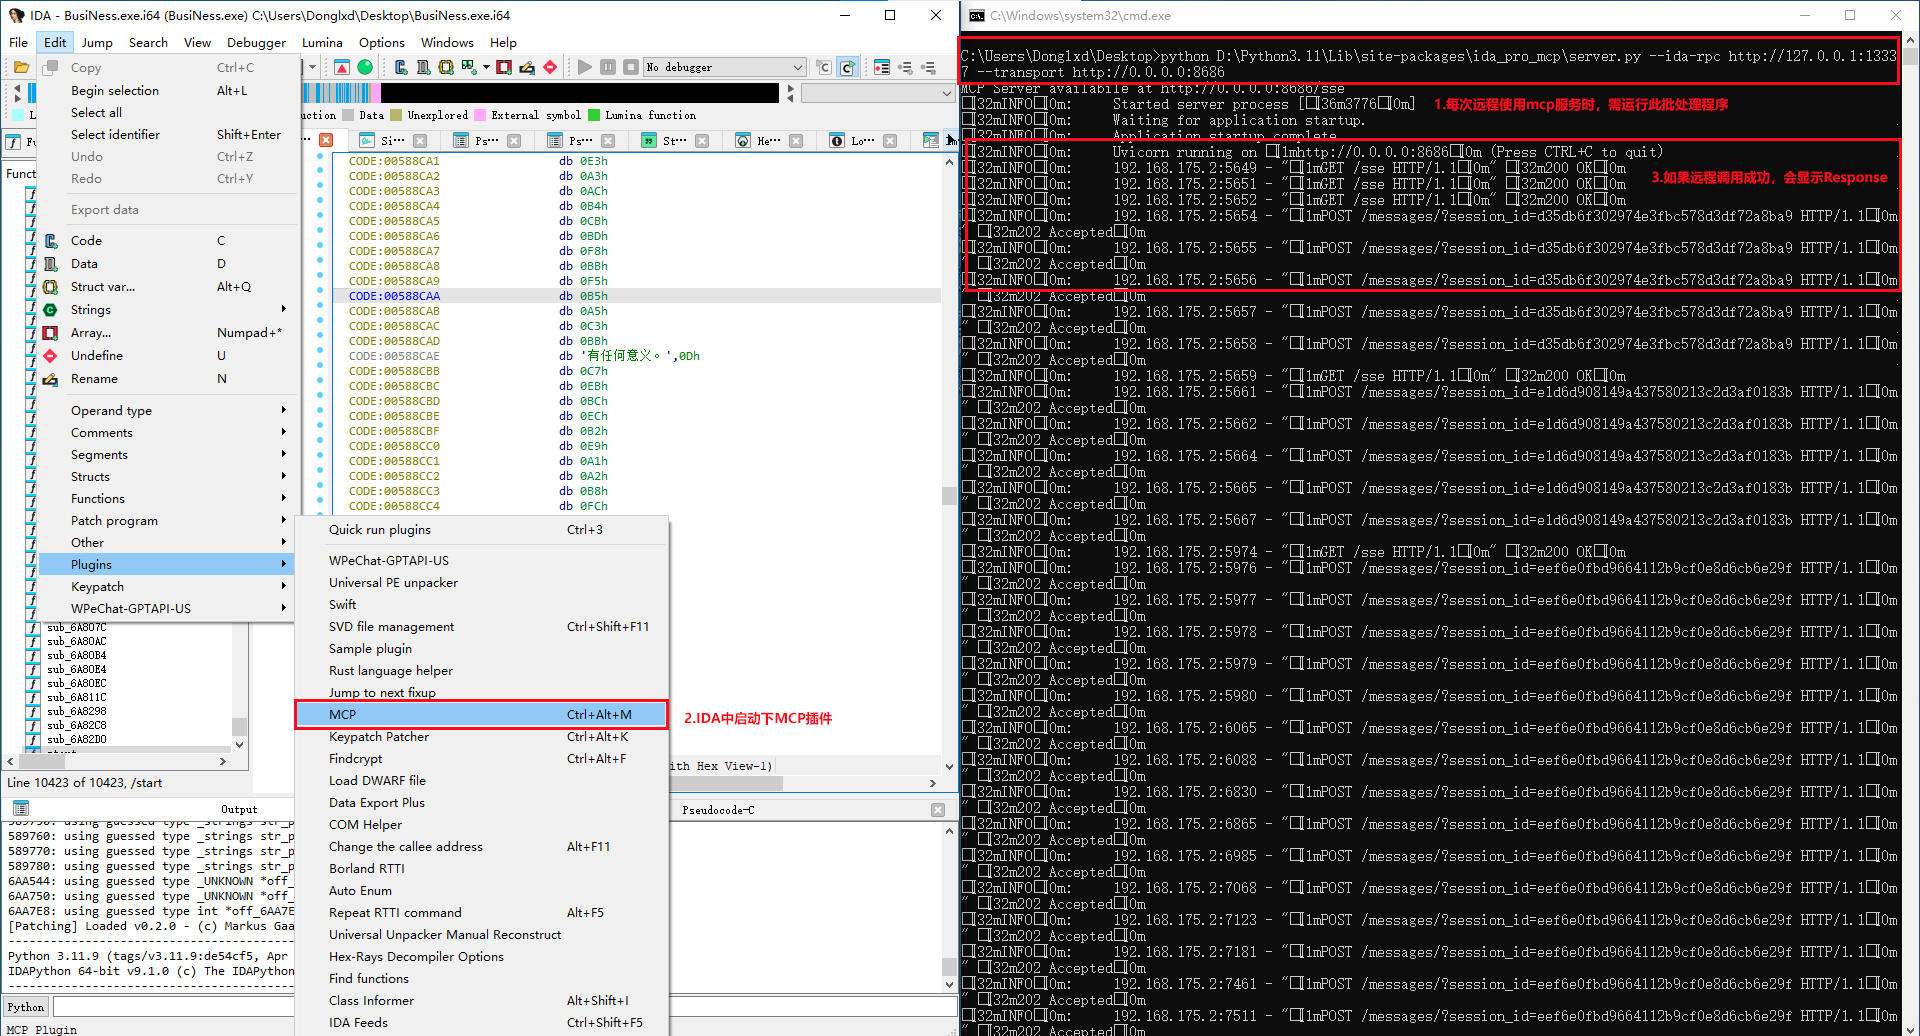
Task: Click the Python command input field
Action: pyautogui.click(x=170, y=1007)
